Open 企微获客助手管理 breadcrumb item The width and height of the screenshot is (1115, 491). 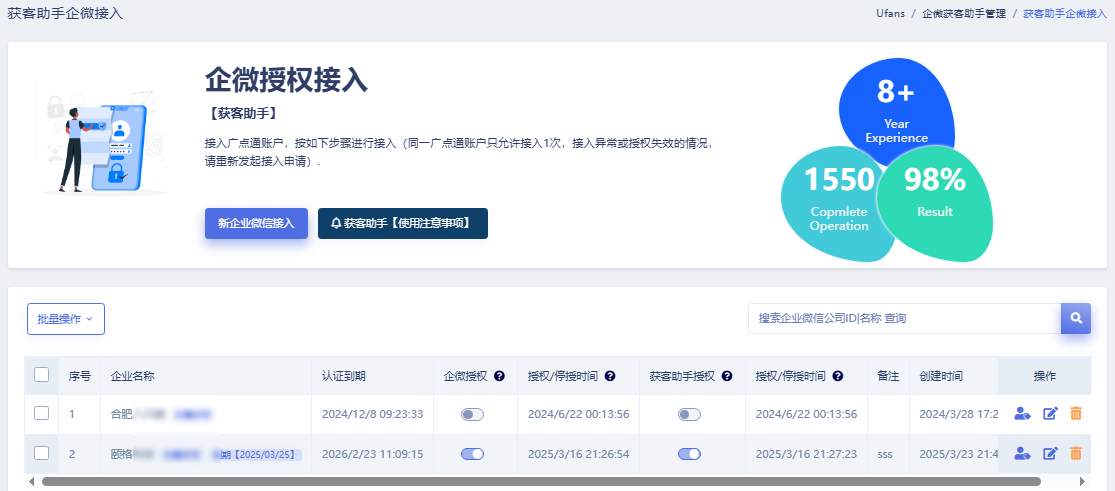click(963, 14)
